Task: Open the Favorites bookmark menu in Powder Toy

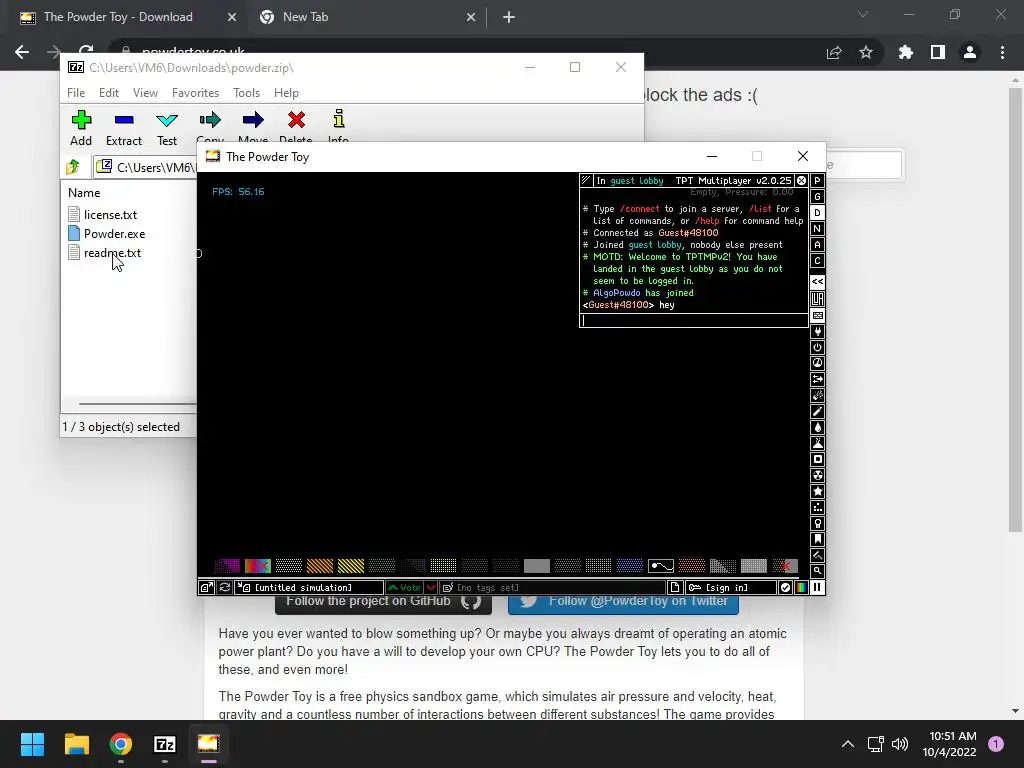Action: (x=817, y=539)
